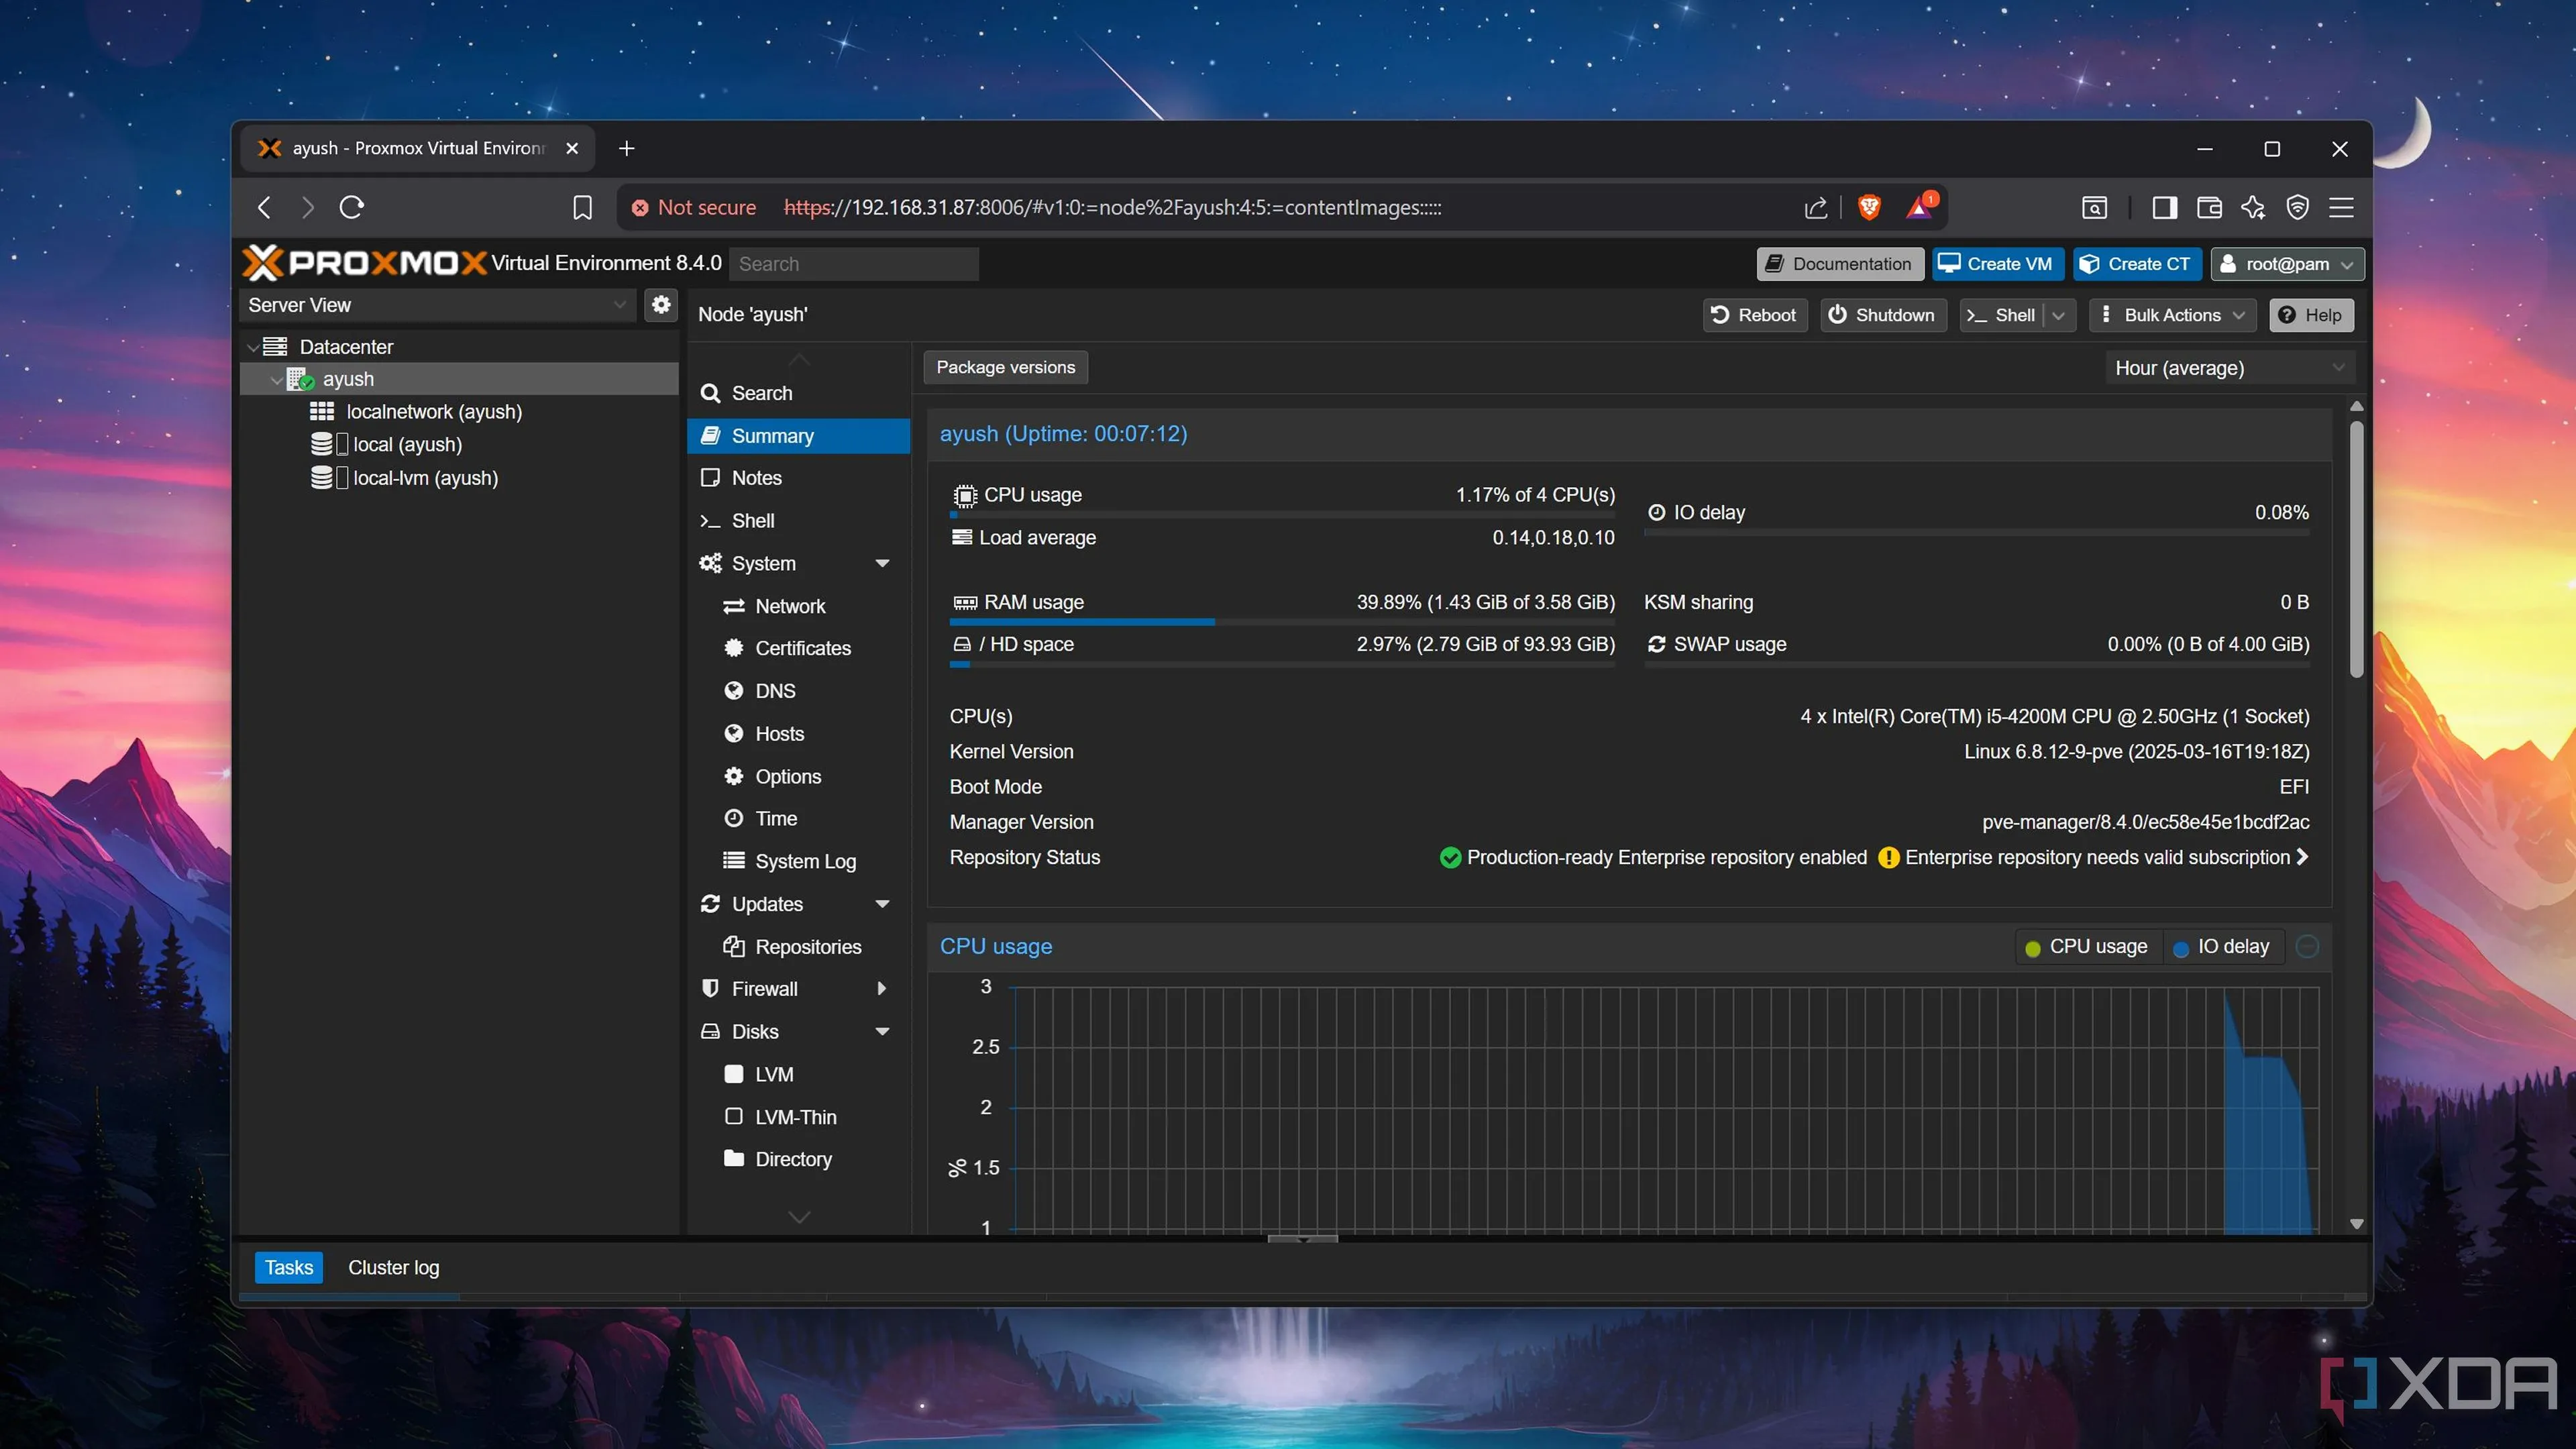Click the summary panel vertical scrollbar
Viewport: 2576px width, 1449px height.
2356,550
